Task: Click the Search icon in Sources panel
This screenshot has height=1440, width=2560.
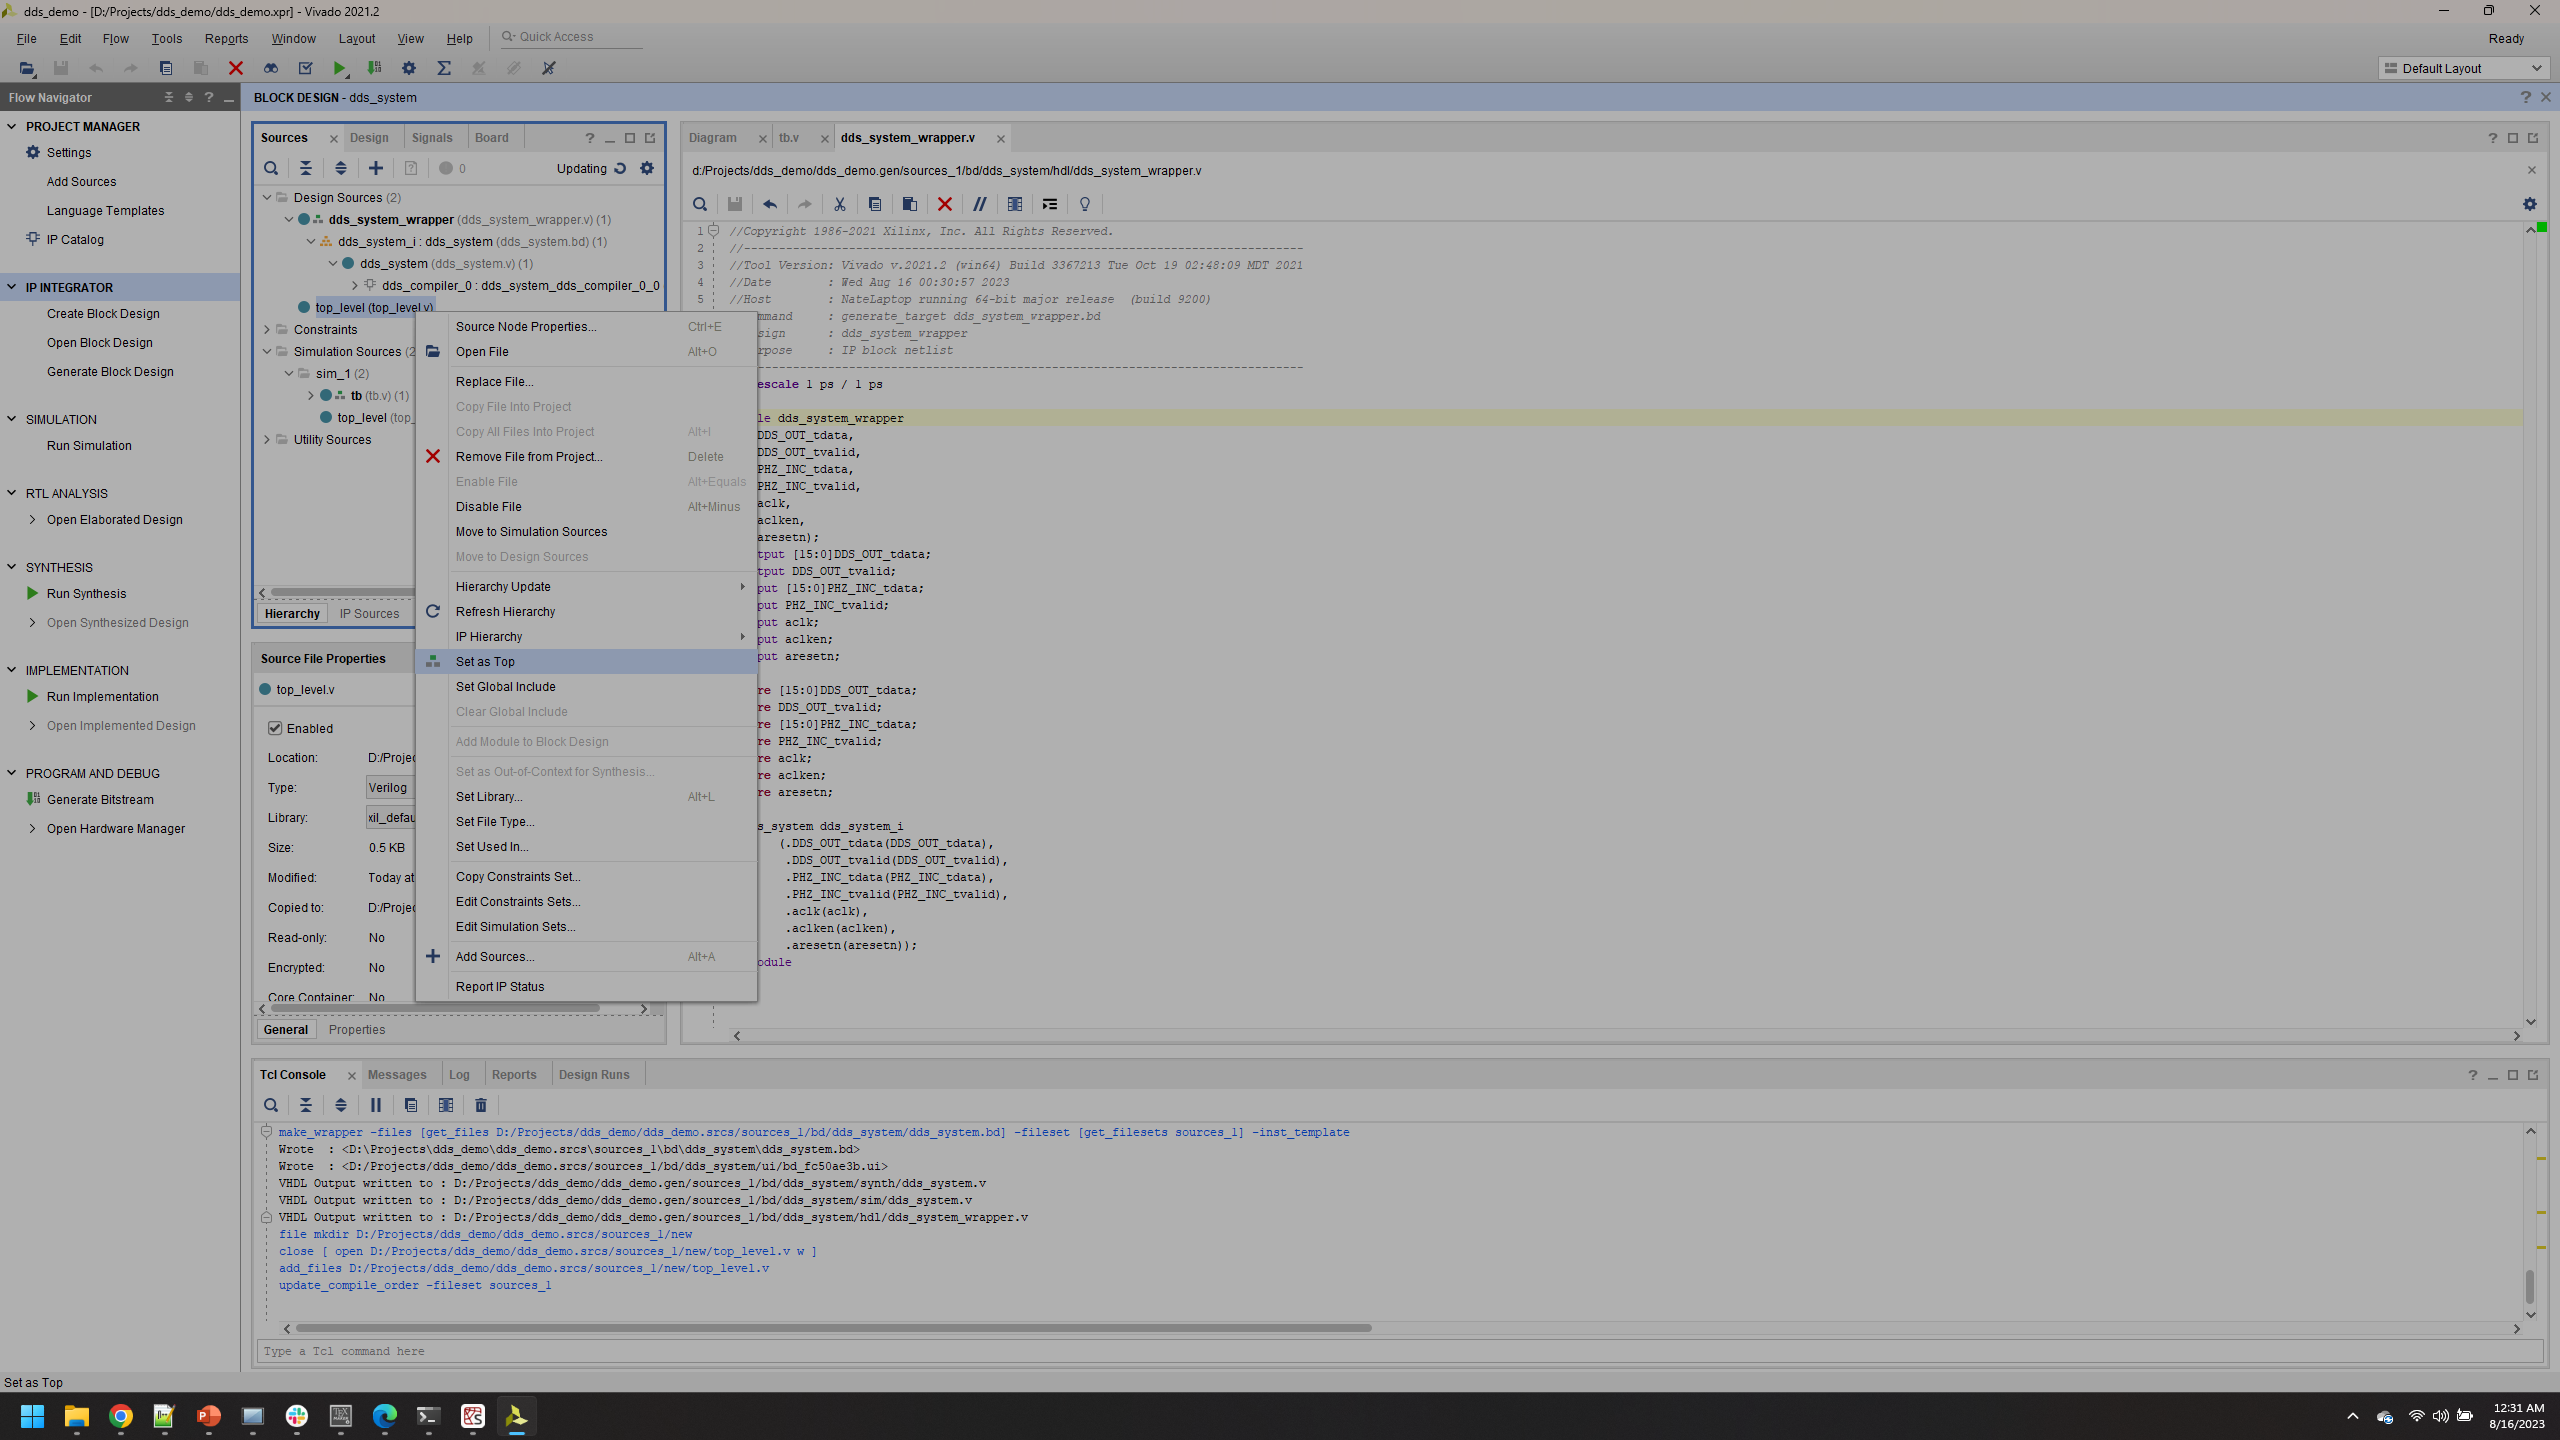Action: pyautogui.click(x=271, y=168)
